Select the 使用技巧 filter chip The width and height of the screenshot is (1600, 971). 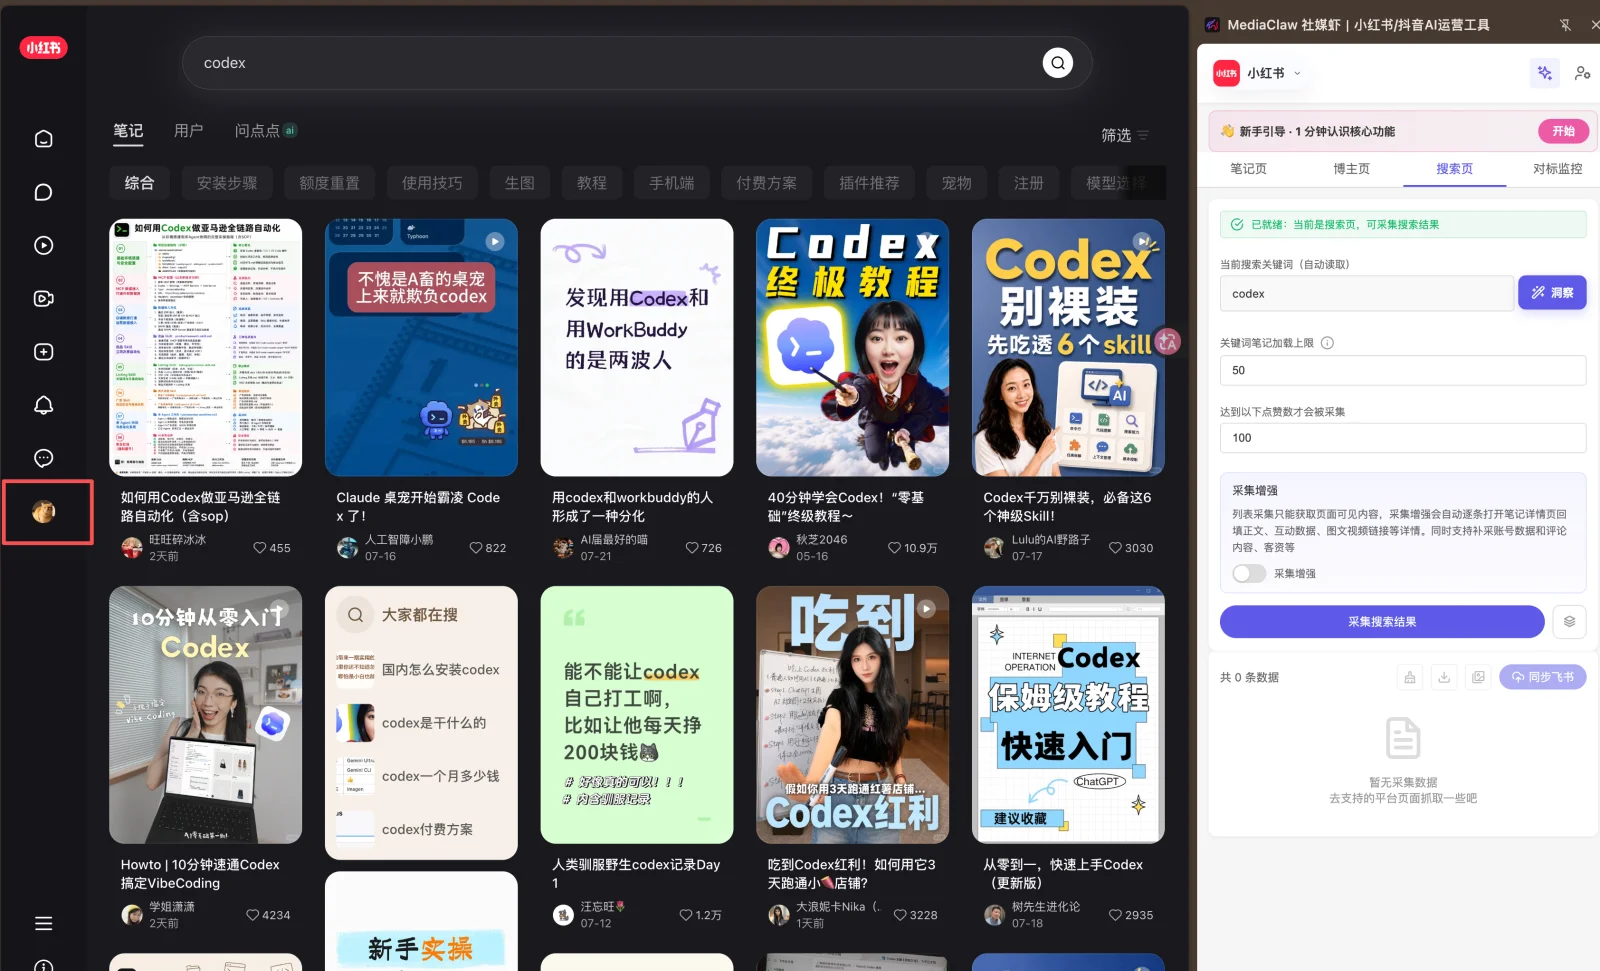pyautogui.click(x=432, y=183)
